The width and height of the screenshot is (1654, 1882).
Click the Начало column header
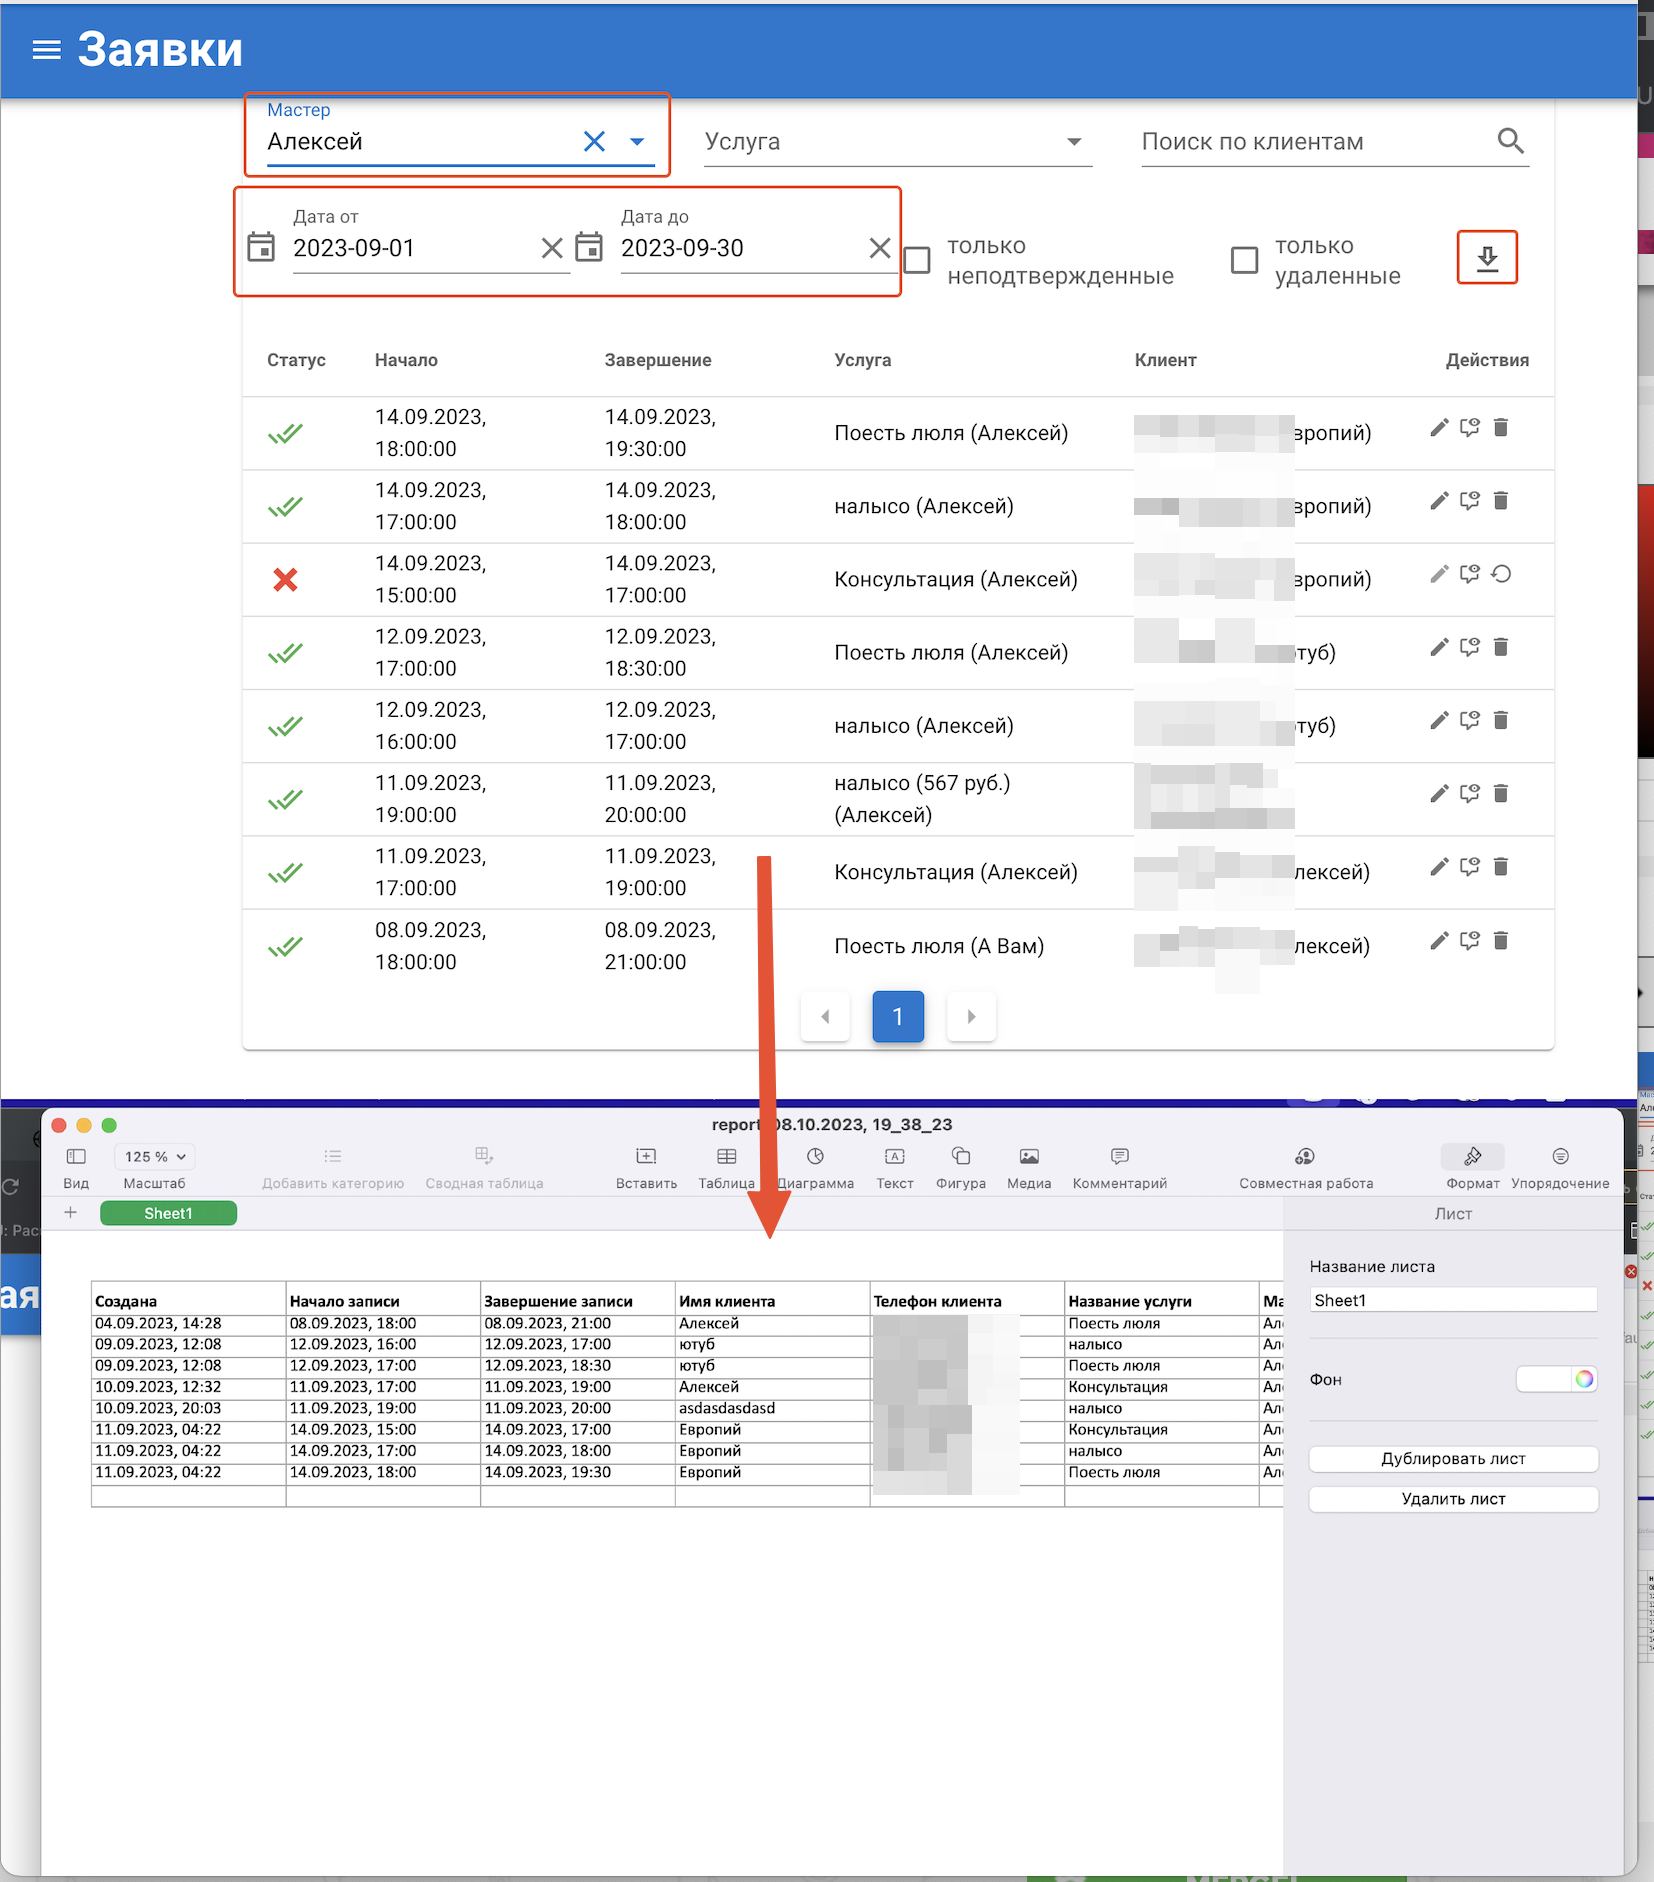(x=406, y=360)
